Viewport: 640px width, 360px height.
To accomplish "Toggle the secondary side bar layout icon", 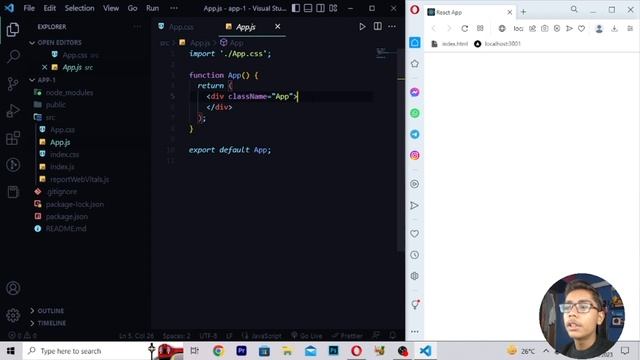I will pos(320,8).
